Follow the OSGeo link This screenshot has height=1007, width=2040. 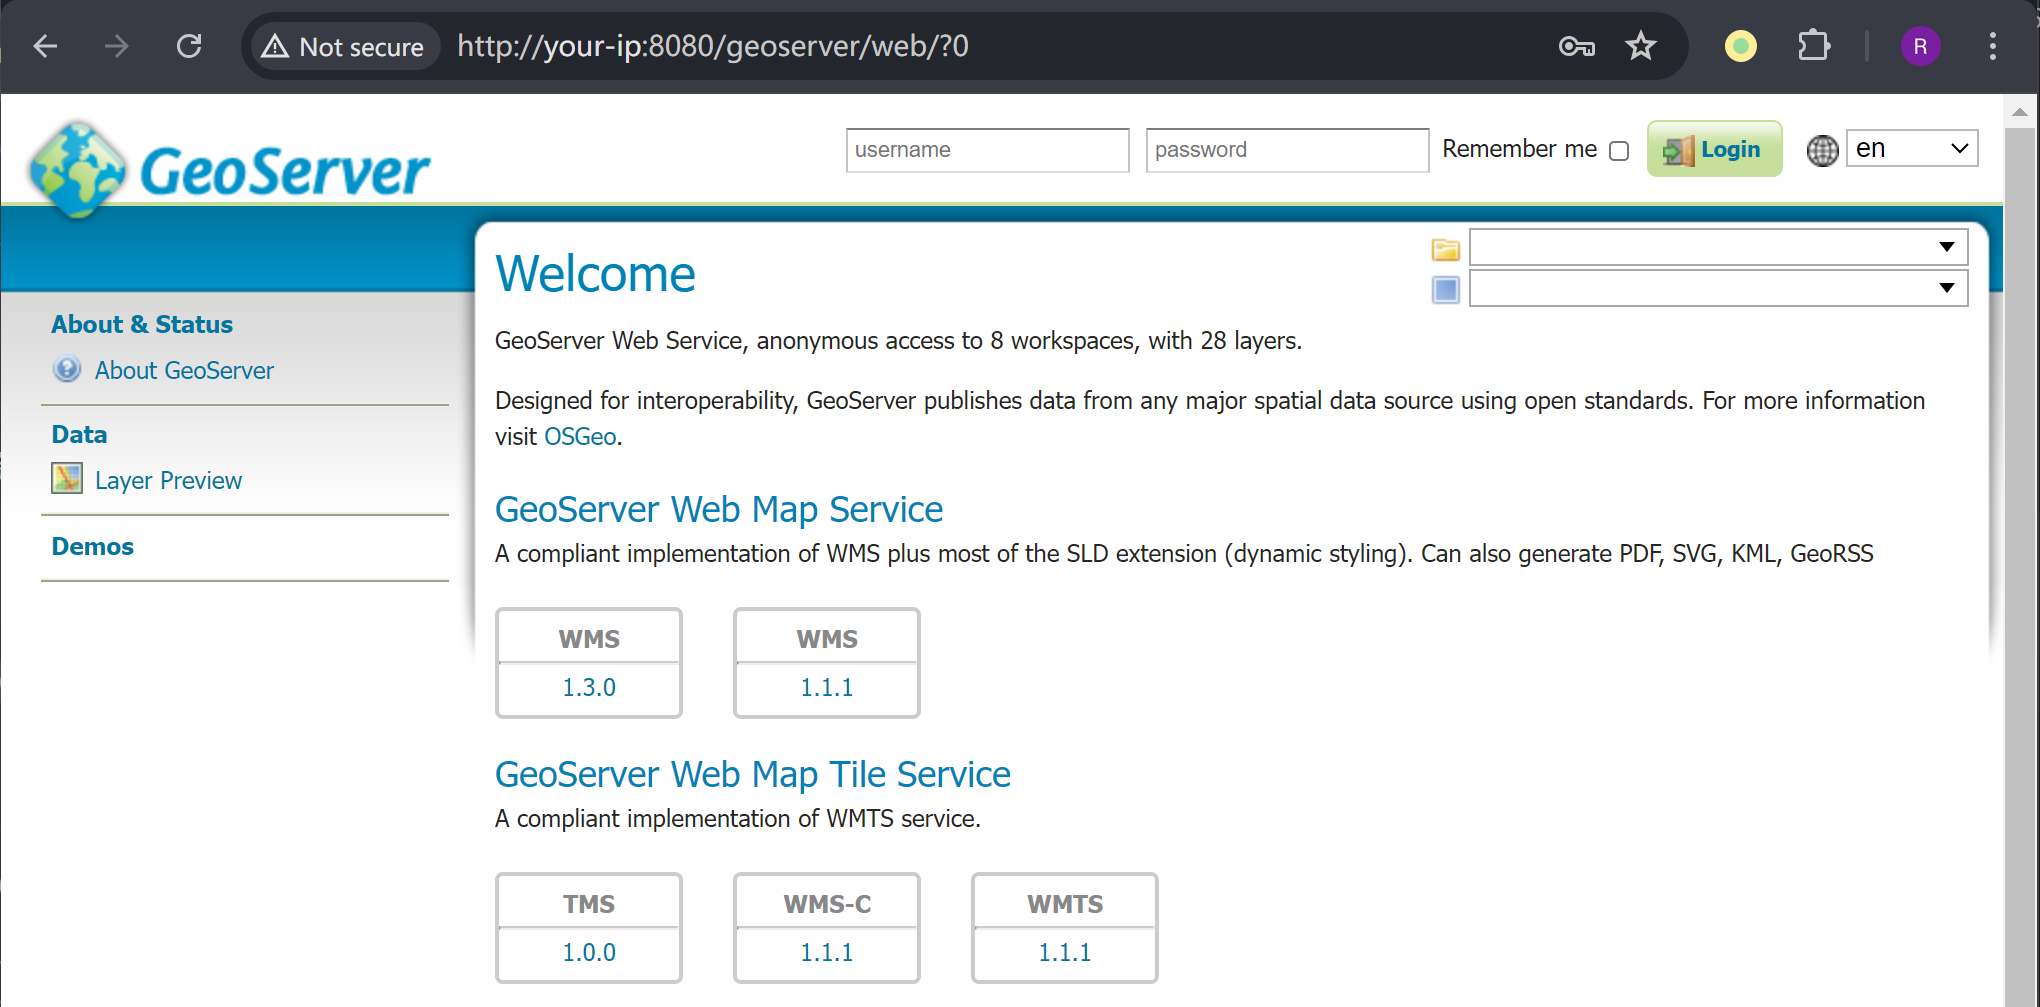point(579,437)
